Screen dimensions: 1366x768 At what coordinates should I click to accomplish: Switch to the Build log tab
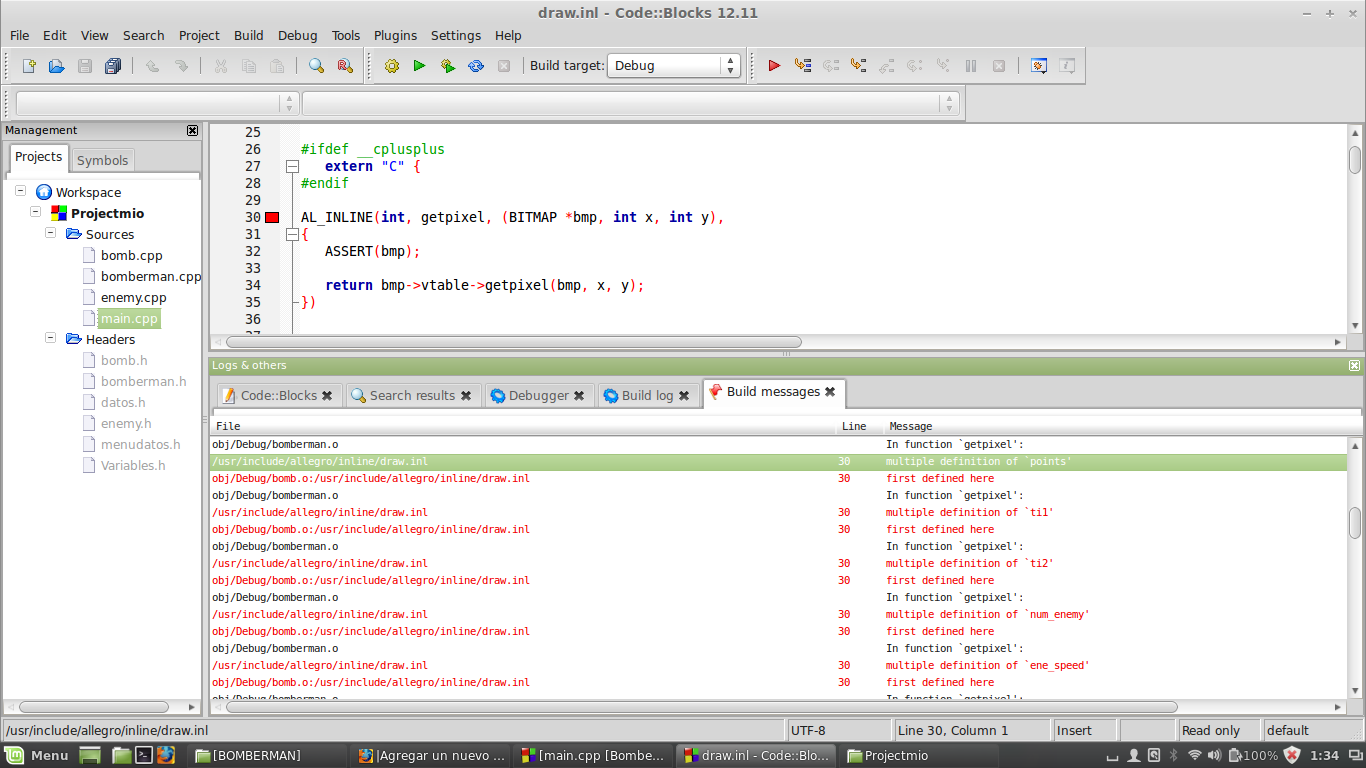point(647,395)
